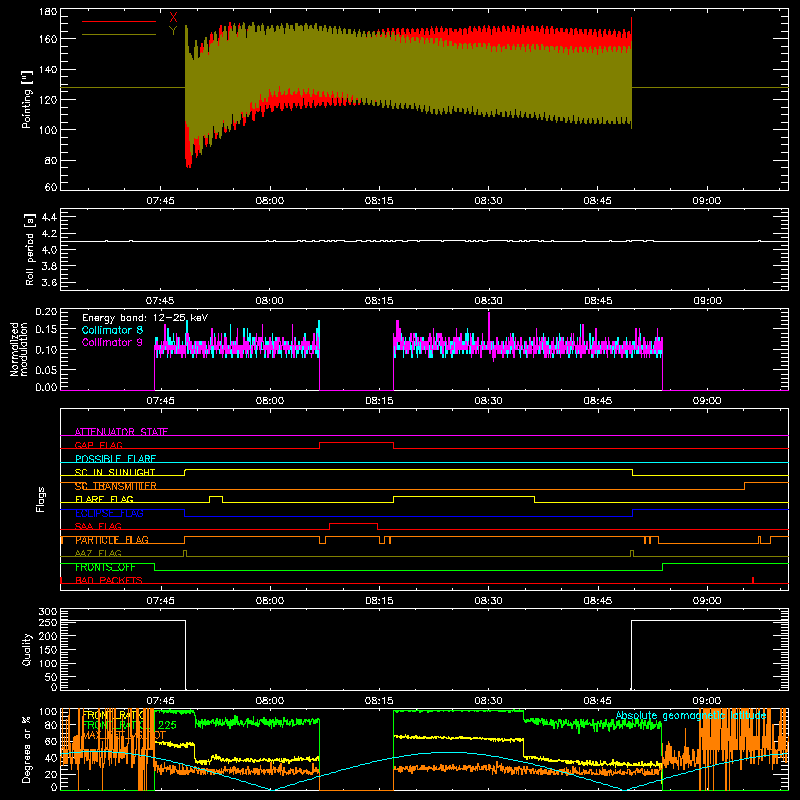Click the 4.4 tick on Roll period axis
This screenshot has width=800, height=800.
49,217
